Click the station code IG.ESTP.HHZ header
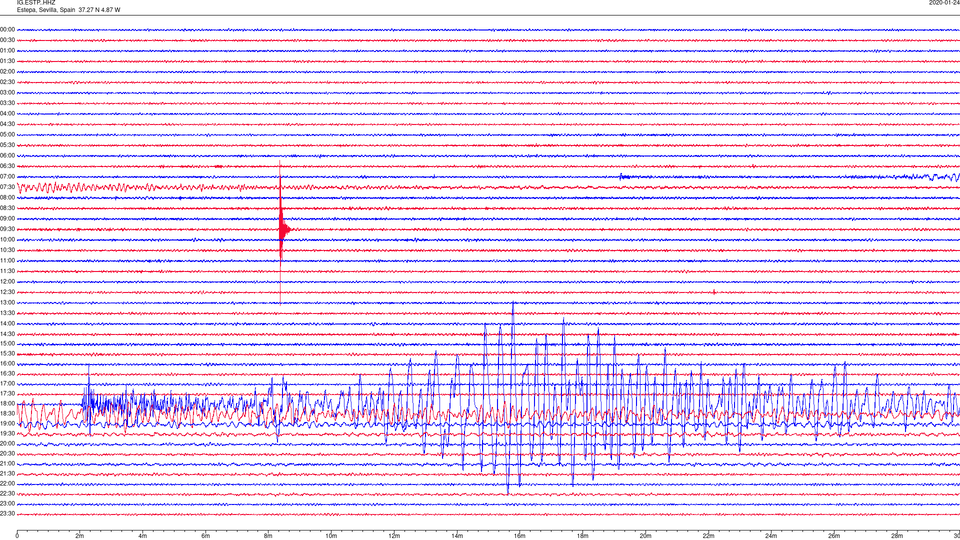960x540 pixels. coord(36,3)
